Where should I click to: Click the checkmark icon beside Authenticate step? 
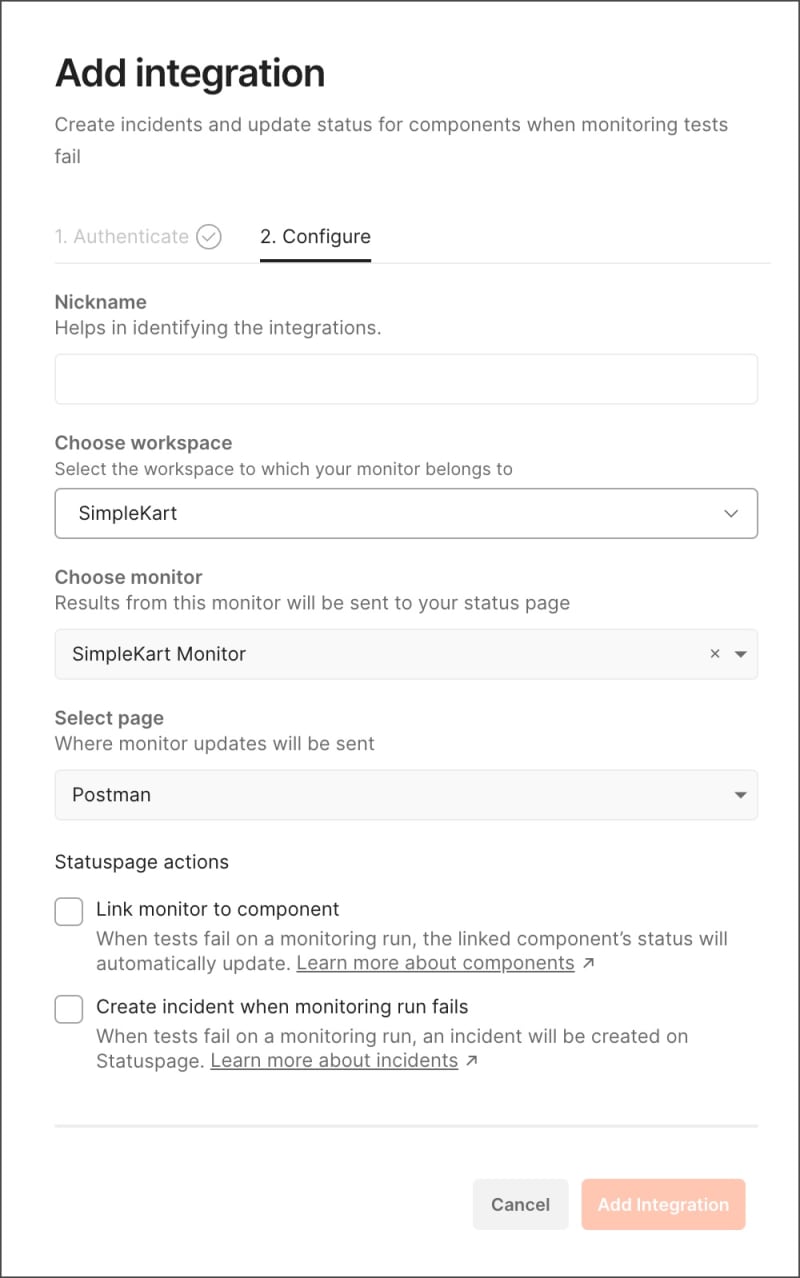pyautogui.click(x=209, y=237)
